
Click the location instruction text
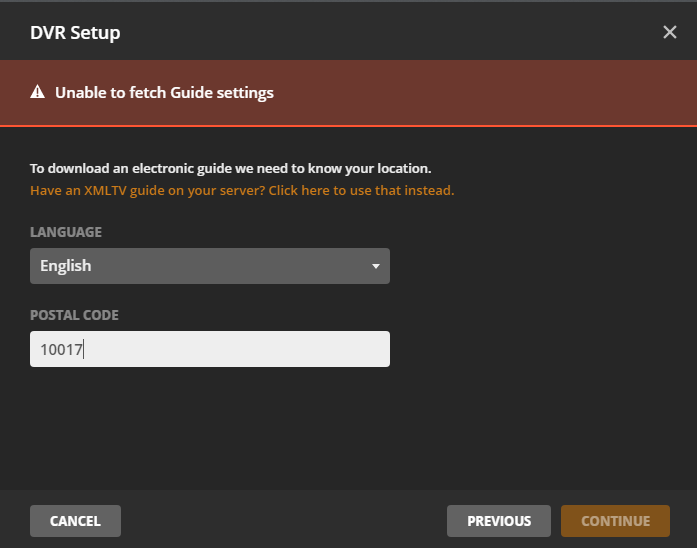click(x=231, y=169)
